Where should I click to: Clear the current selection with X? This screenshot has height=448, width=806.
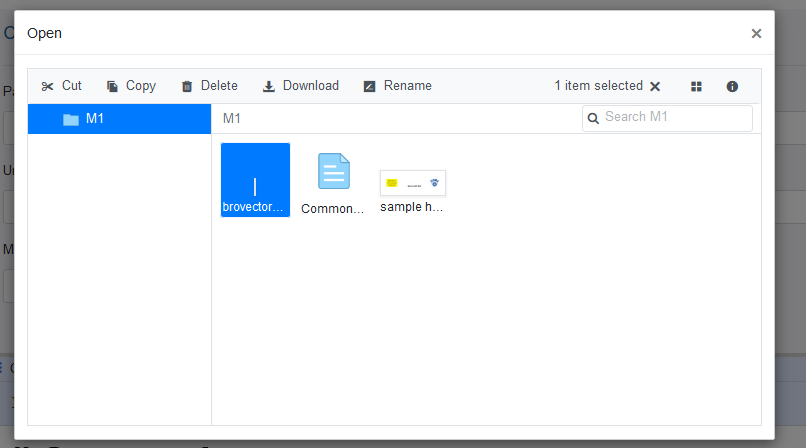click(655, 87)
